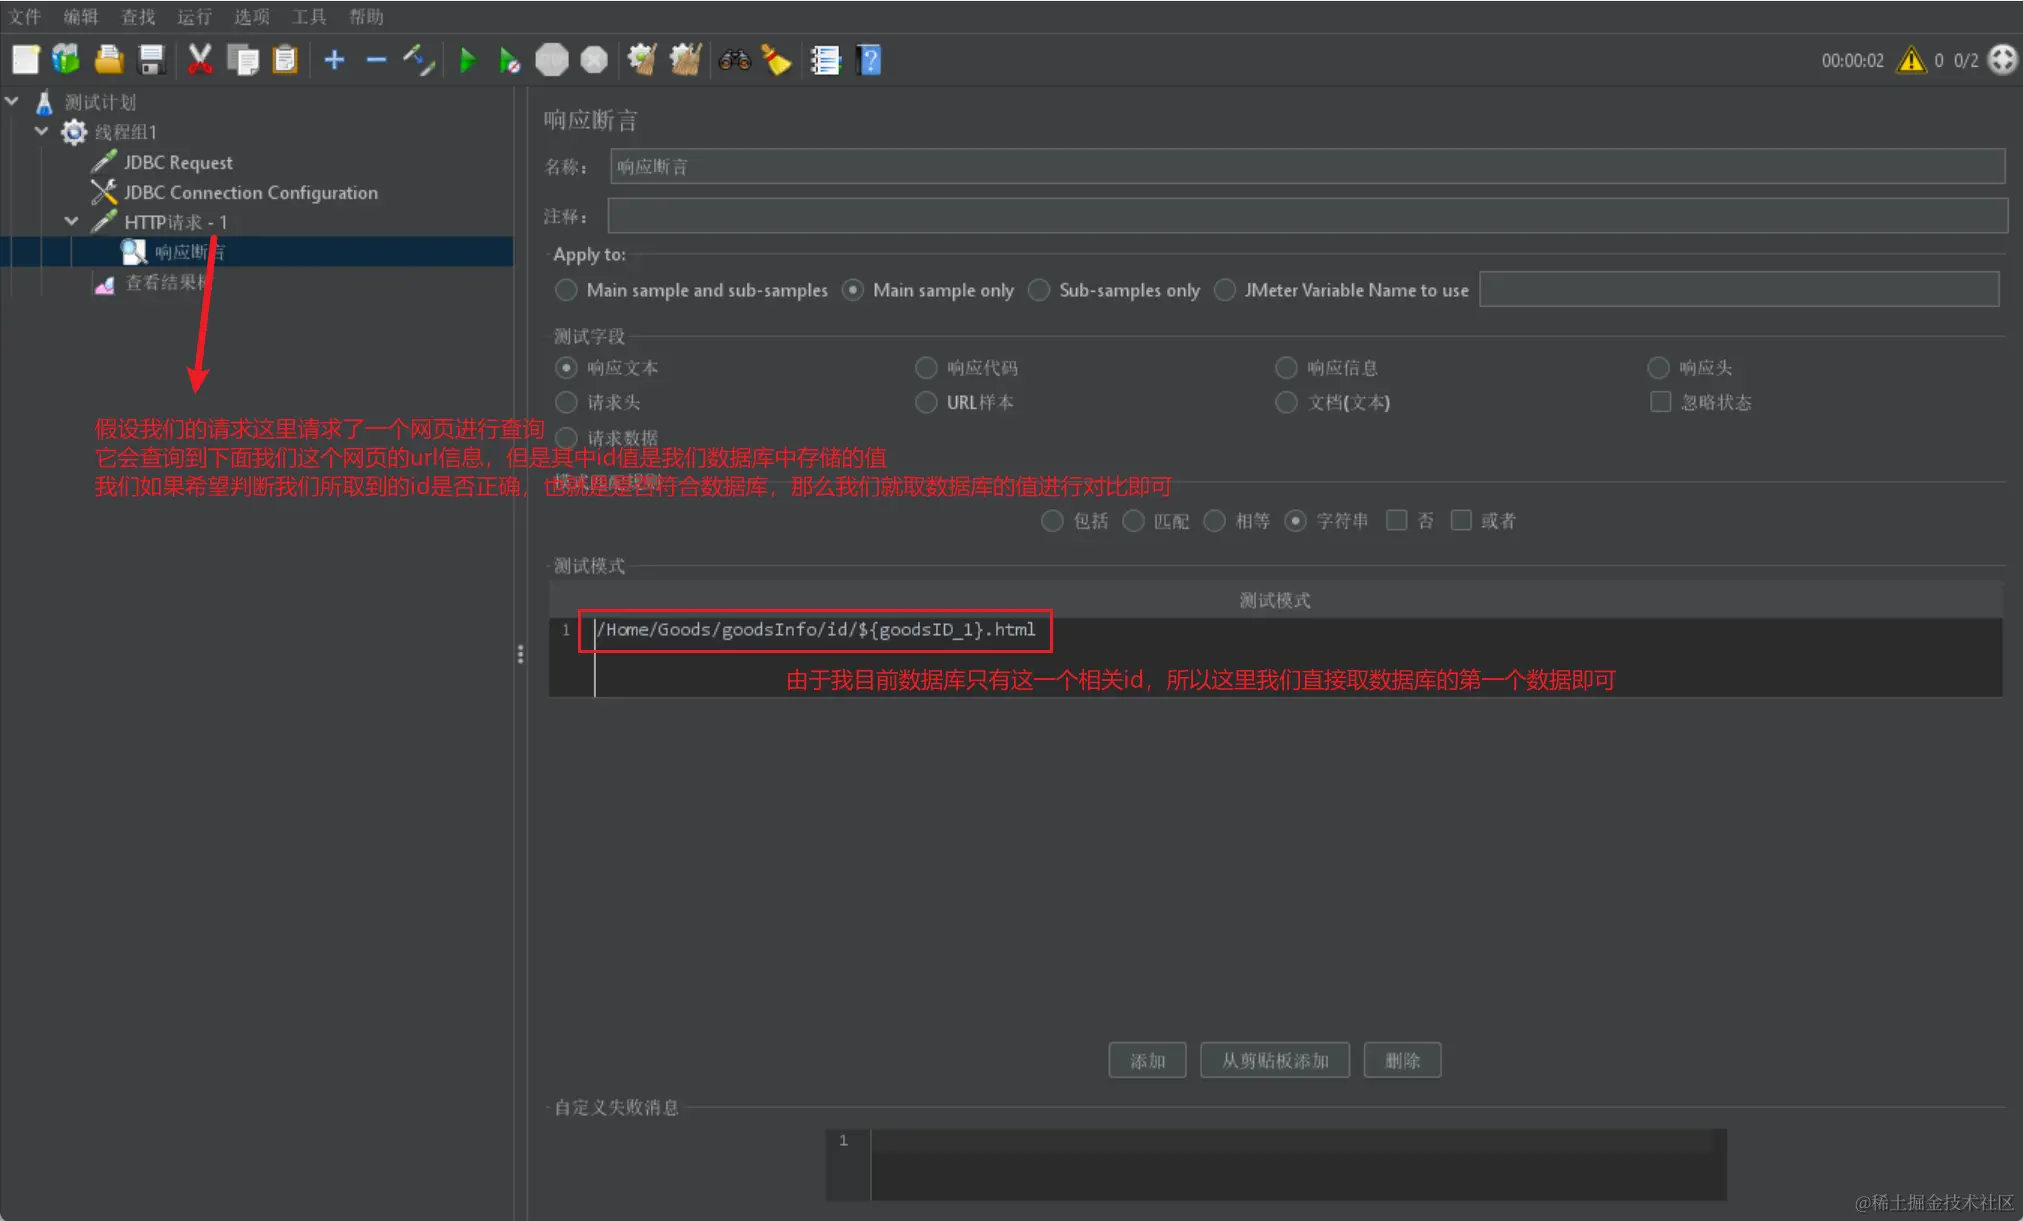Viewport: 2023px width, 1221px height.
Task: Collapse the 线程组1 tree node
Action: [42, 131]
